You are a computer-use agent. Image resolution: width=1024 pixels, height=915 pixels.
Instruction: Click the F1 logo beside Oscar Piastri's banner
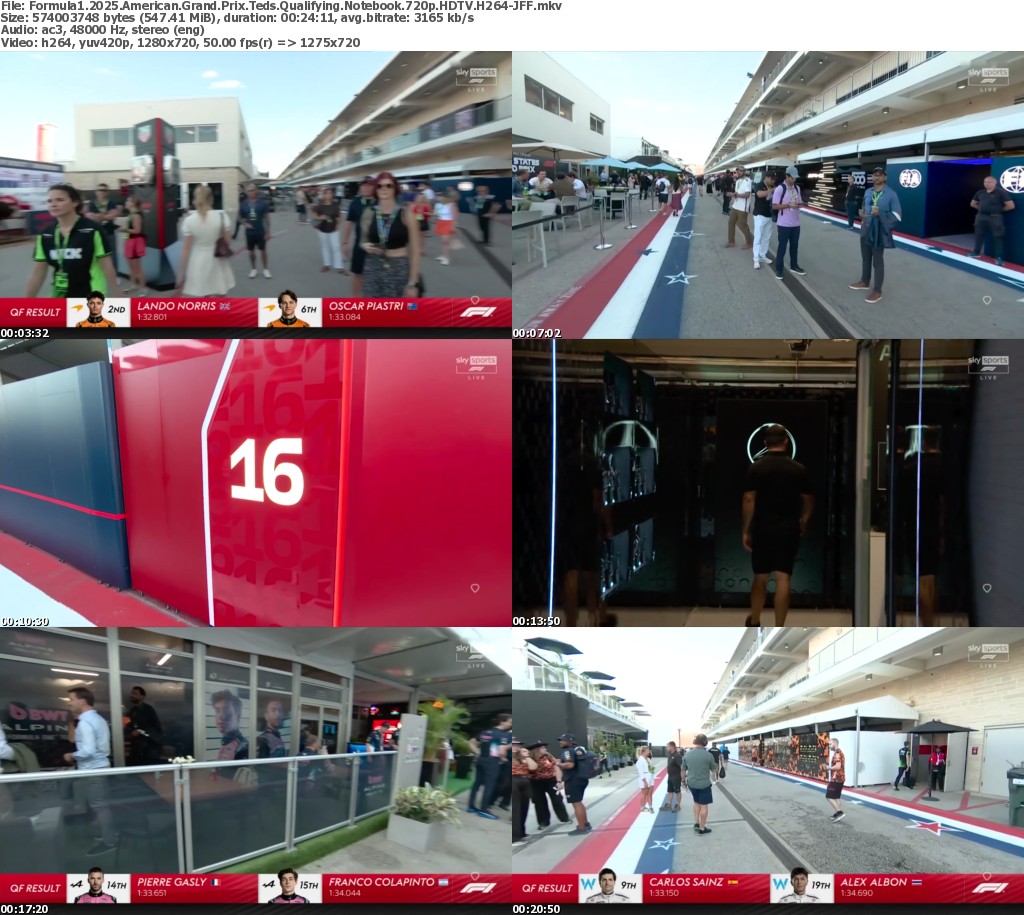(477, 312)
